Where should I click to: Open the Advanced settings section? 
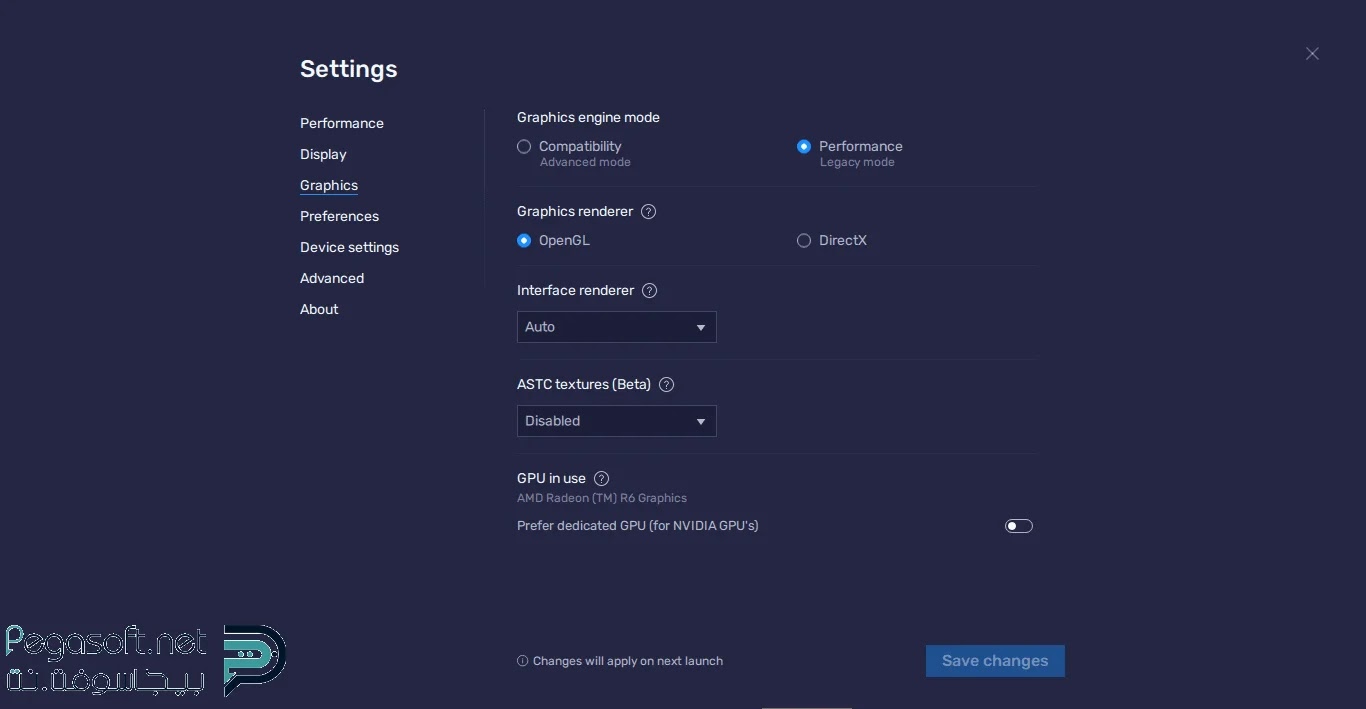(x=332, y=279)
